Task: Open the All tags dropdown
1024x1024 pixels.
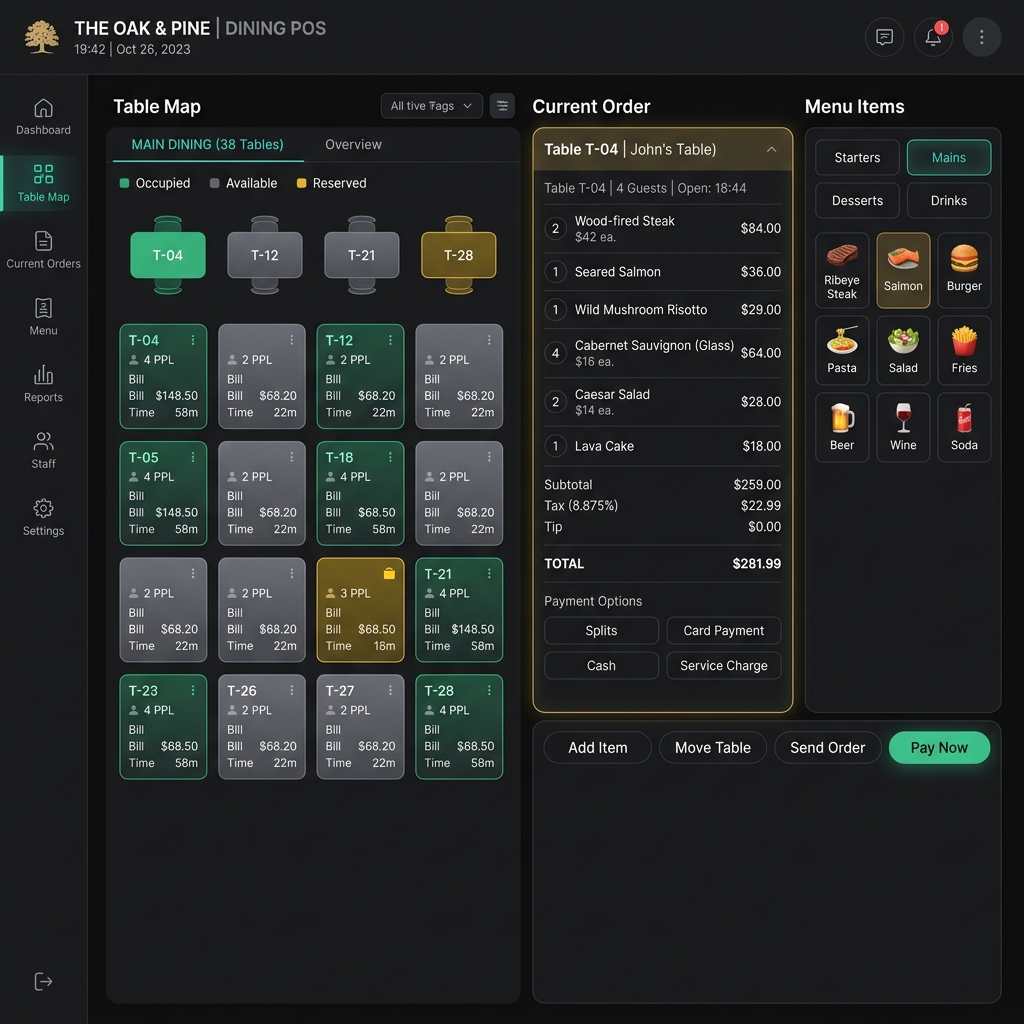Action: click(431, 106)
